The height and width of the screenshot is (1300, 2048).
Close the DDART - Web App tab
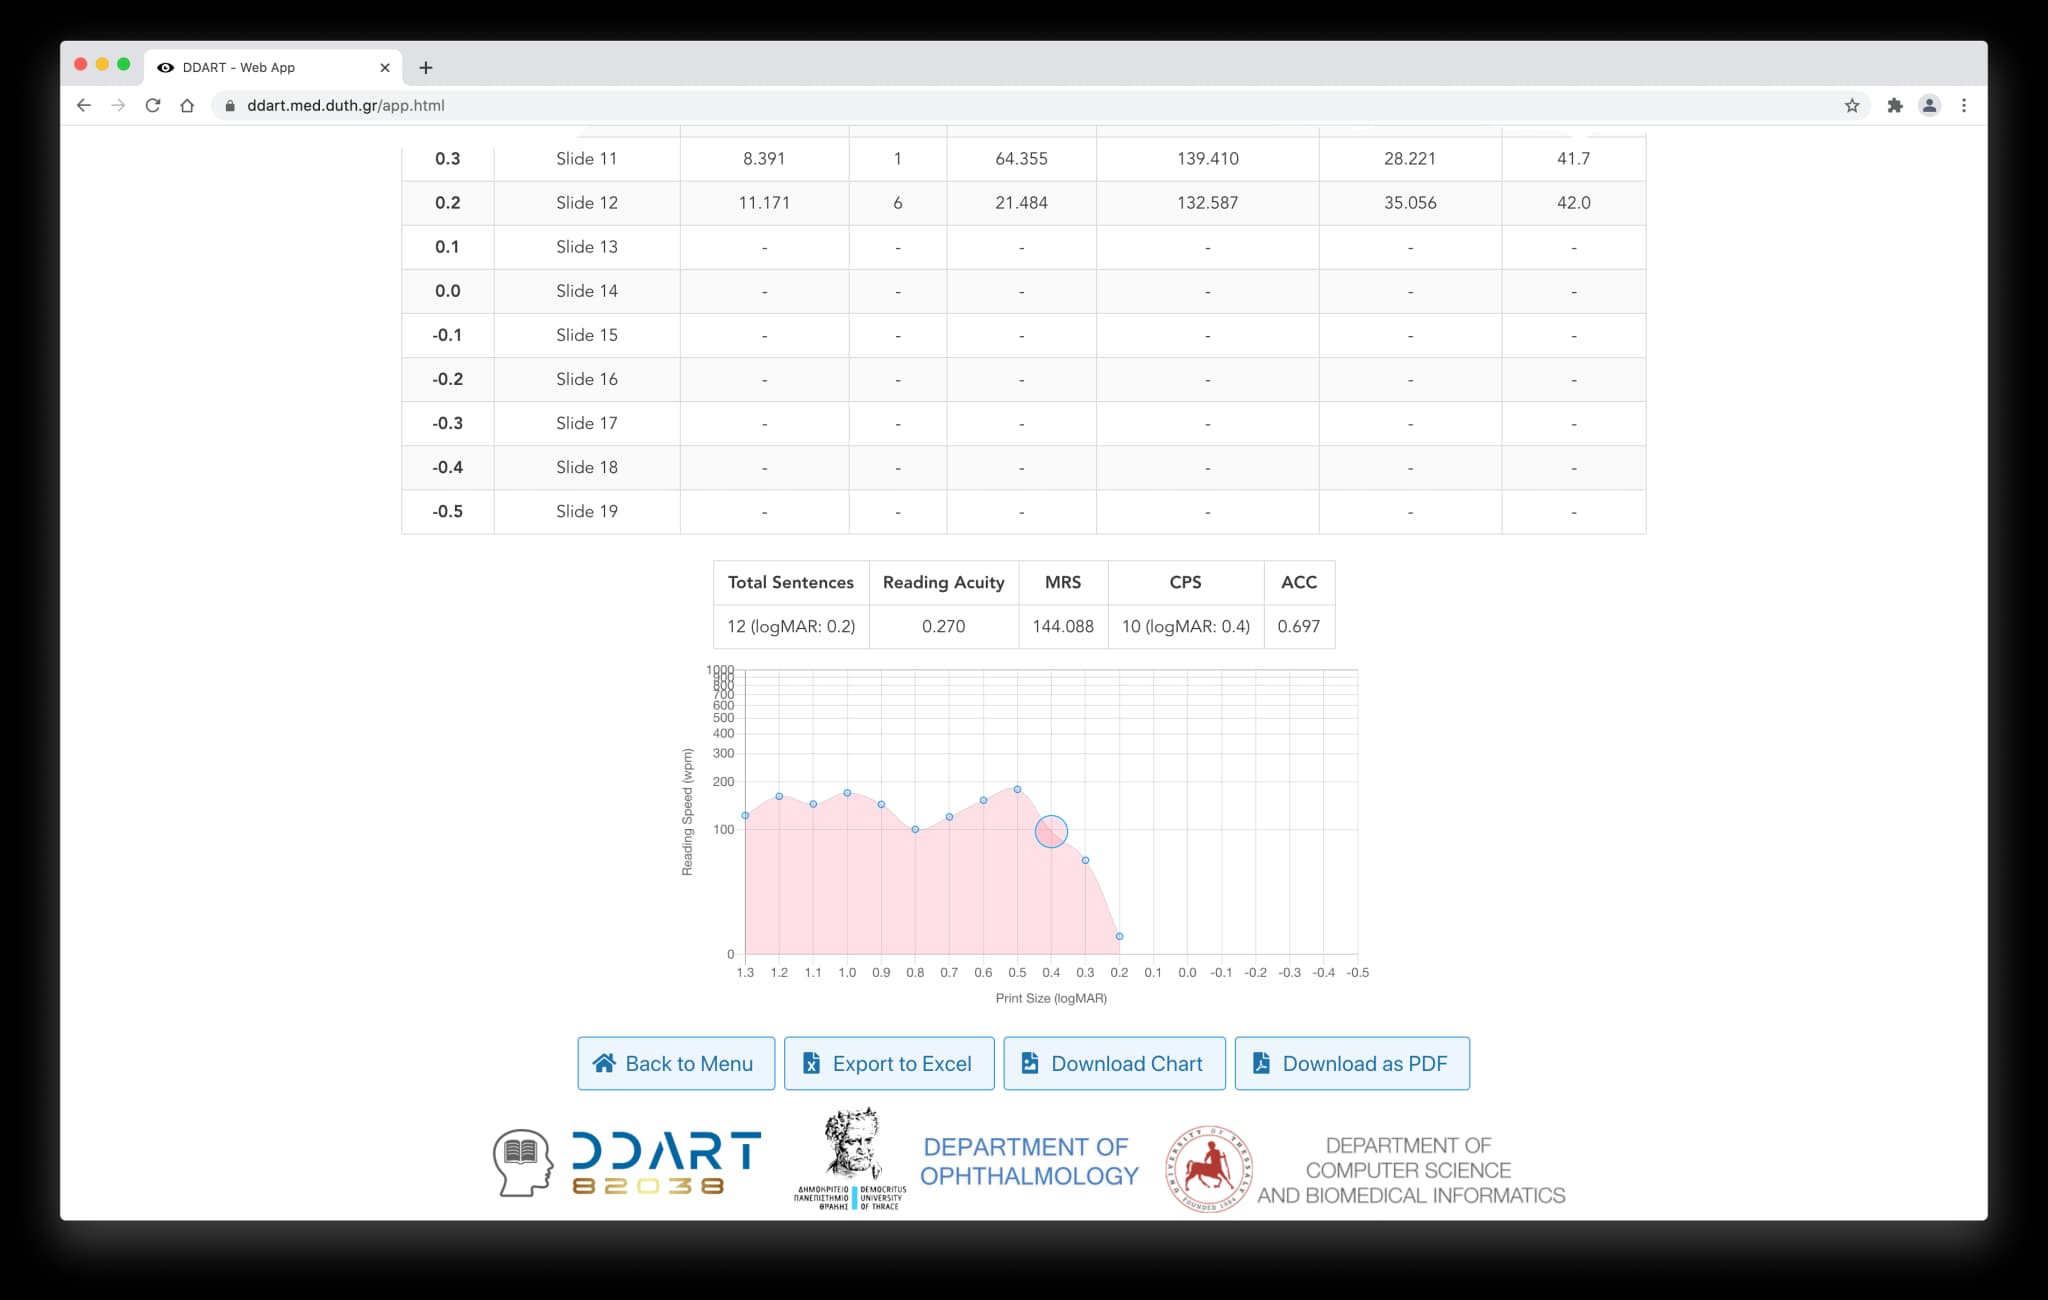pyautogui.click(x=385, y=68)
